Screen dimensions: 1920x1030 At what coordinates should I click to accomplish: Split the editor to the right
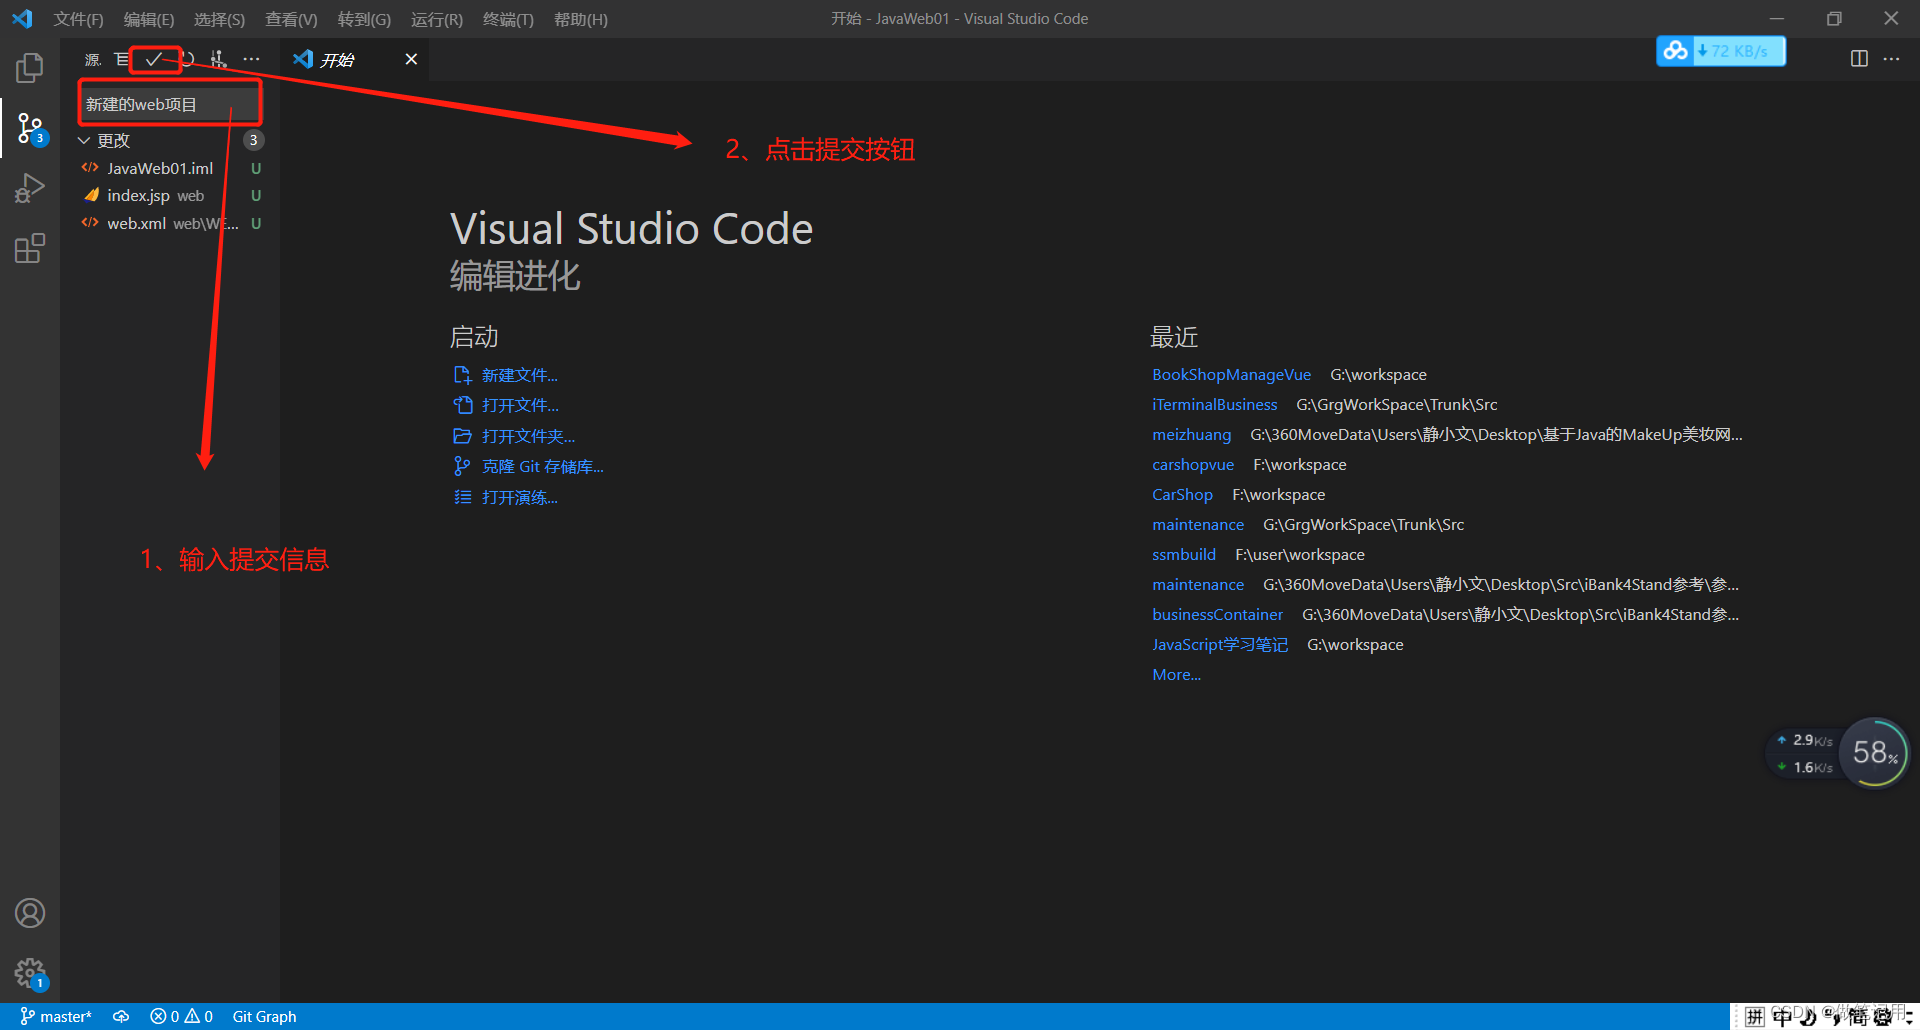[1859, 59]
